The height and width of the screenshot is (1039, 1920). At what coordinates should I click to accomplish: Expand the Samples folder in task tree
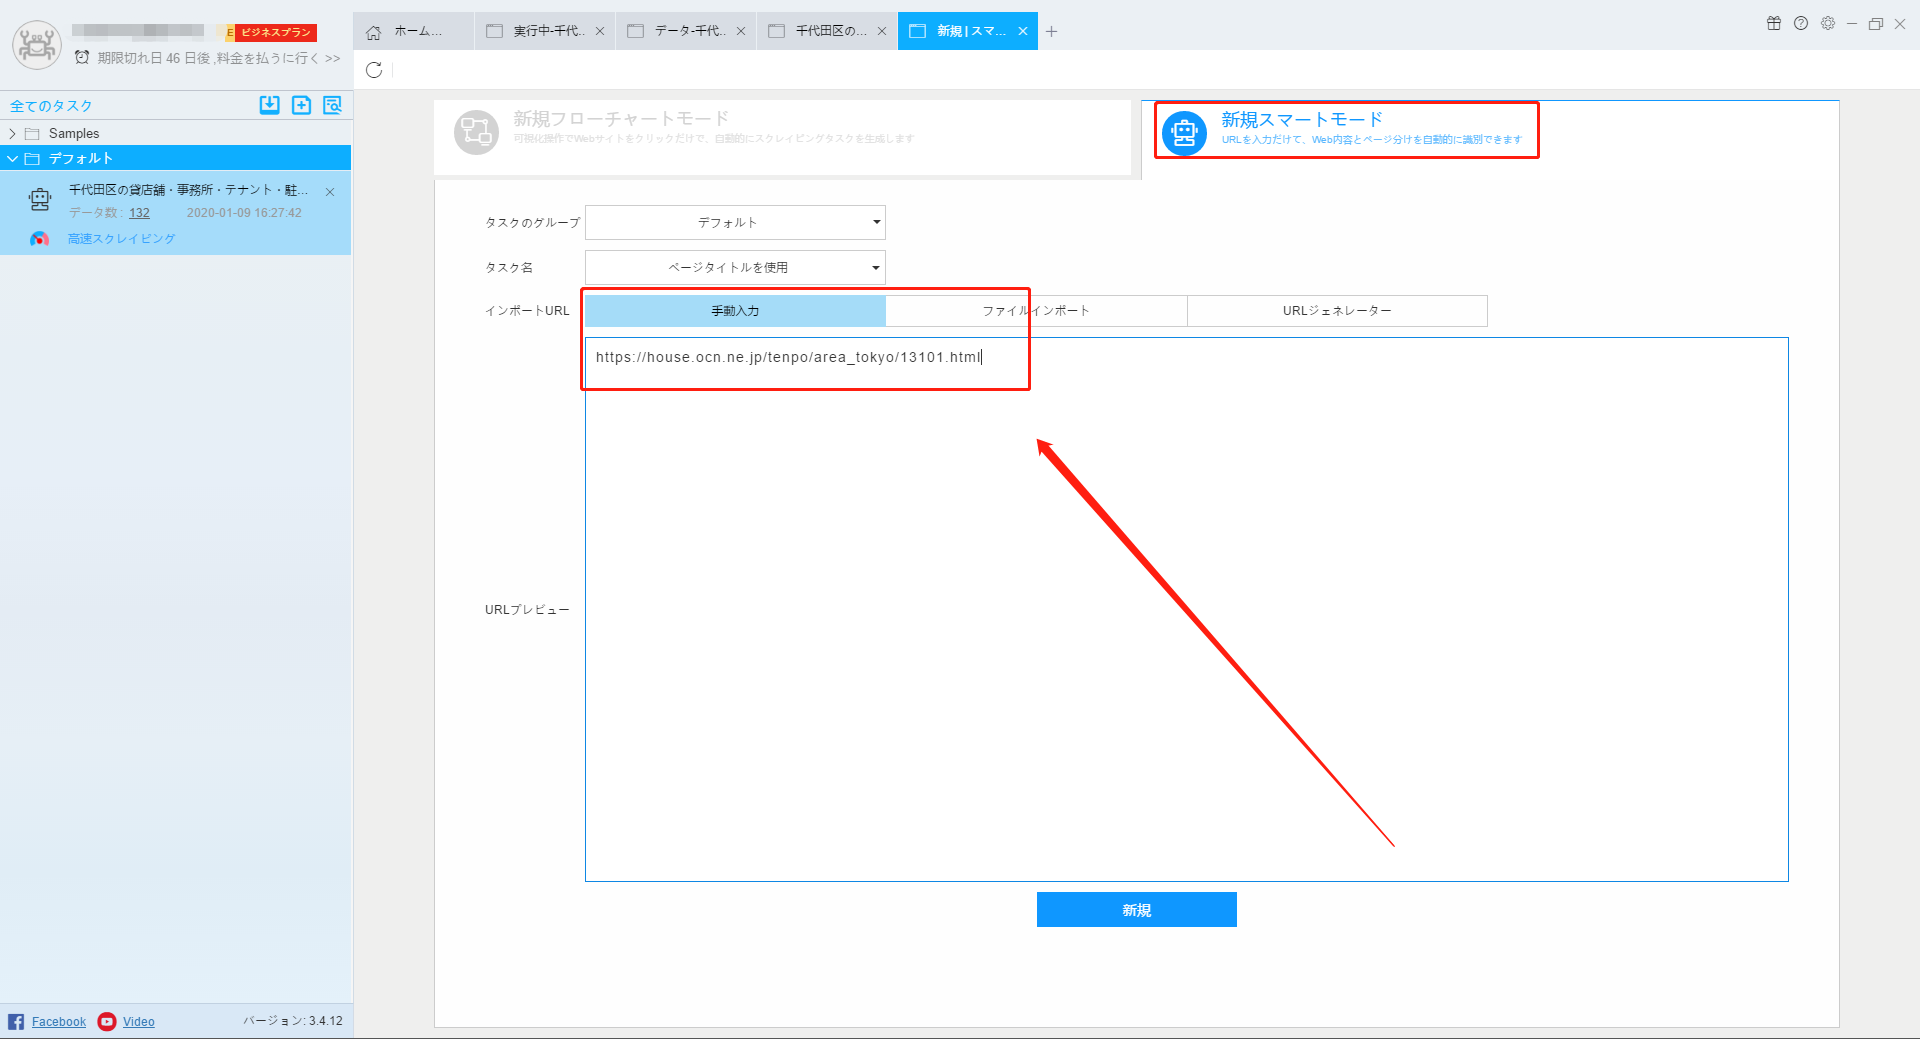tap(12, 133)
